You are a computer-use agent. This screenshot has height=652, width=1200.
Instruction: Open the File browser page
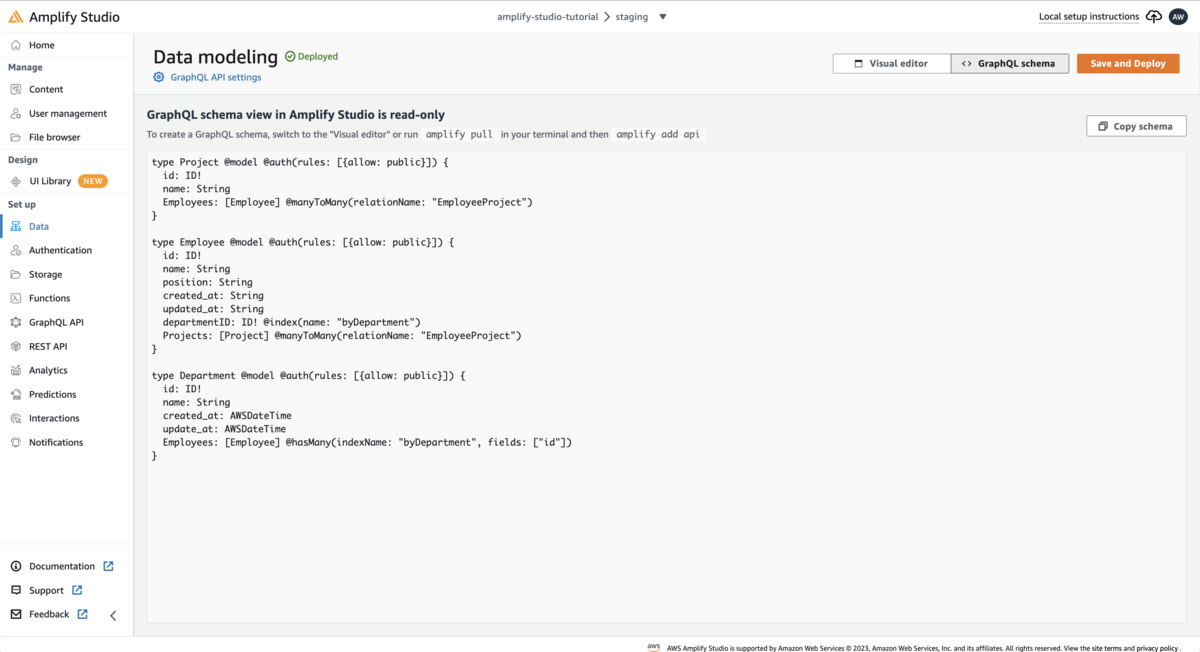point(55,137)
